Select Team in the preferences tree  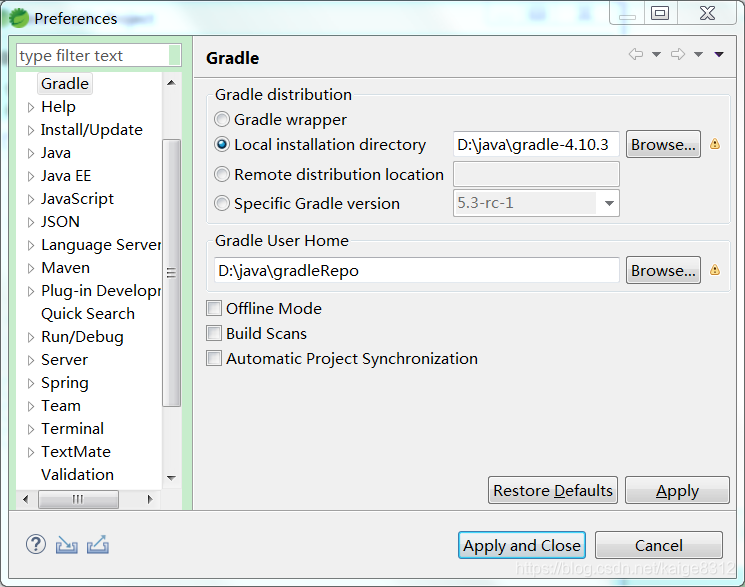point(61,405)
